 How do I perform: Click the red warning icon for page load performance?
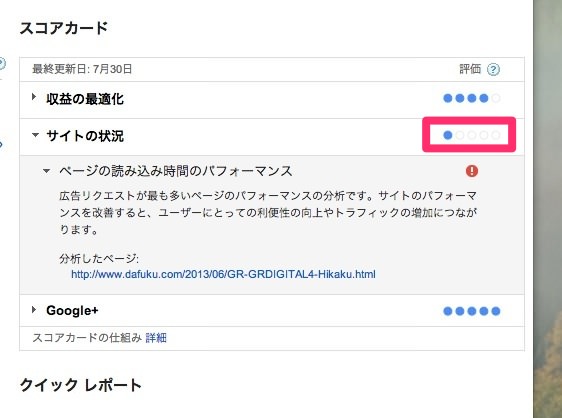coord(472,171)
